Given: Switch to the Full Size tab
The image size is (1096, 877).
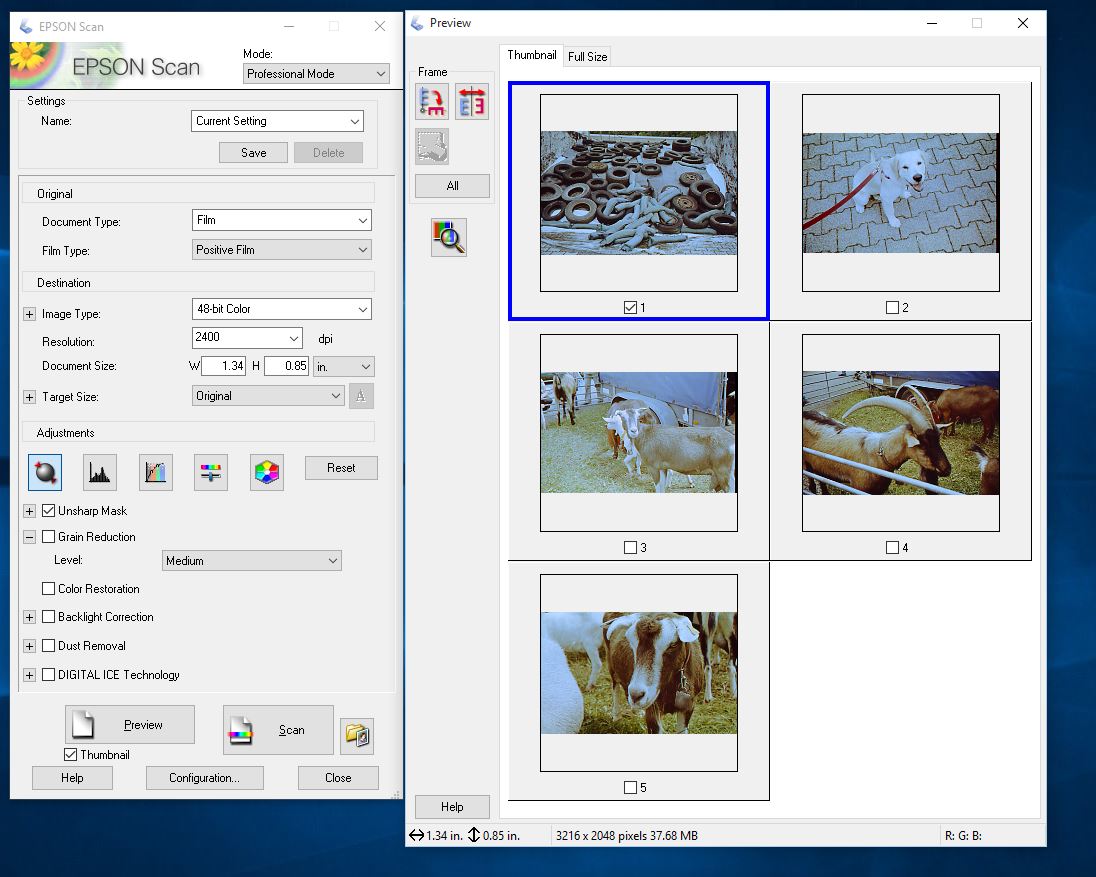Looking at the screenshot, I should [587, 57].
